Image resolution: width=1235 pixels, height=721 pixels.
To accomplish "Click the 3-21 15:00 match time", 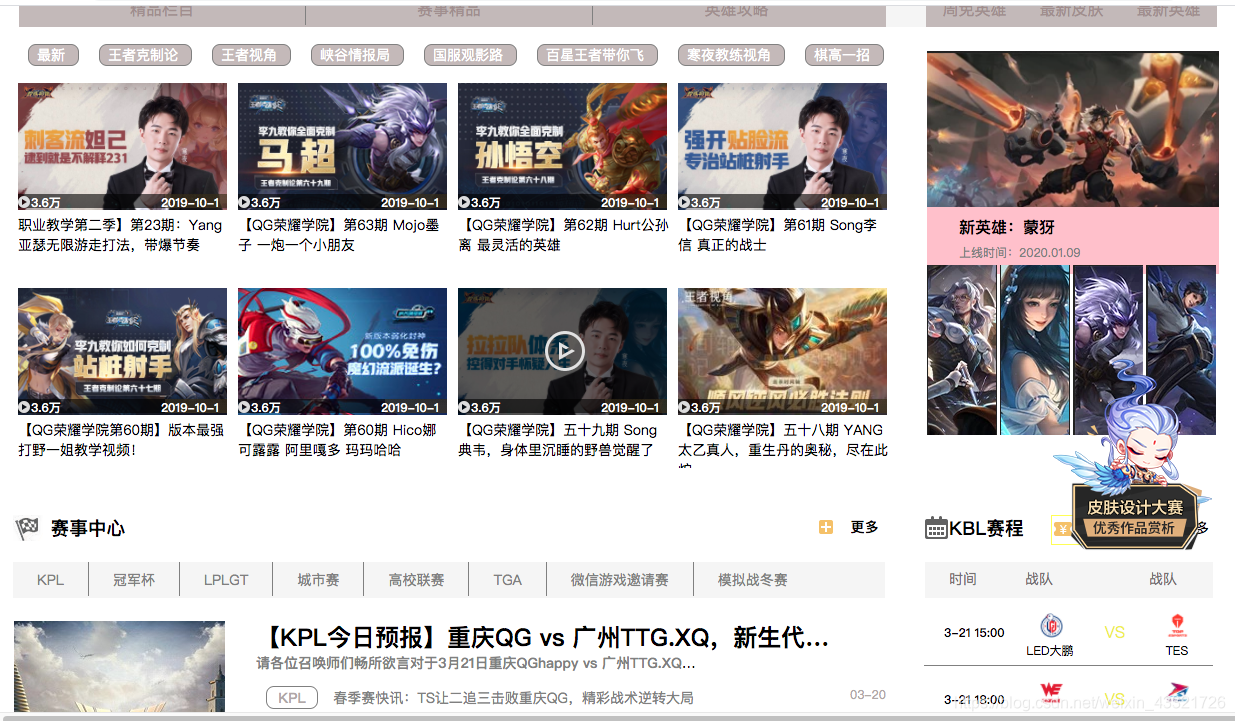I will tap(974, 632).
